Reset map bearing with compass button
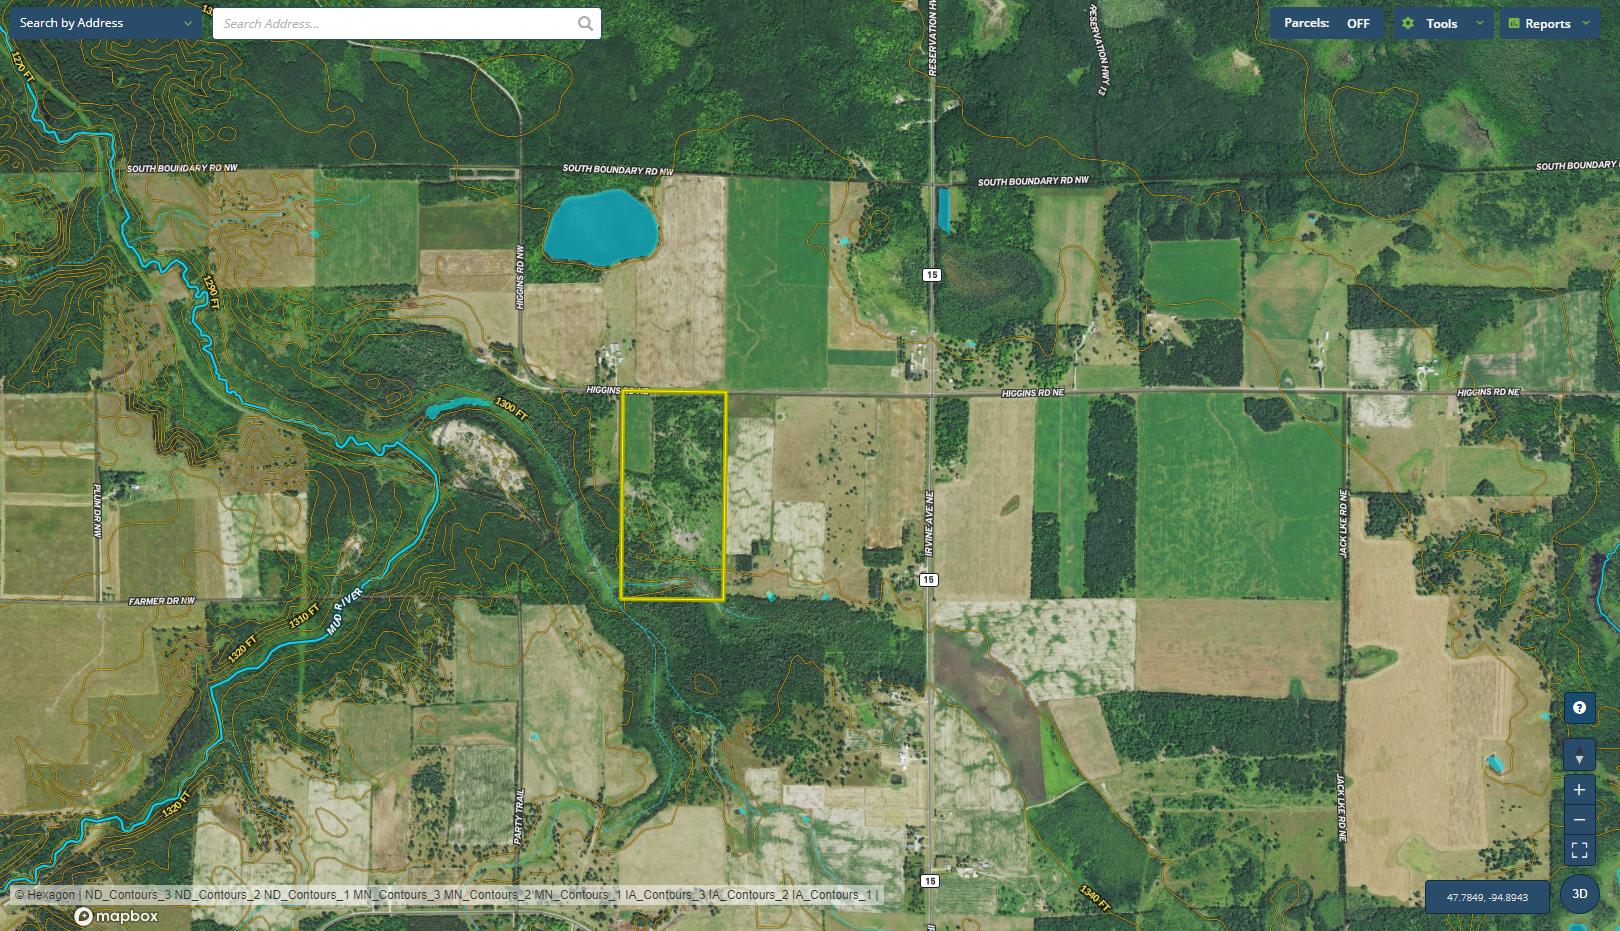Image resolution: width=1620 pixels, height=931 pixels. coord(1579,756)
